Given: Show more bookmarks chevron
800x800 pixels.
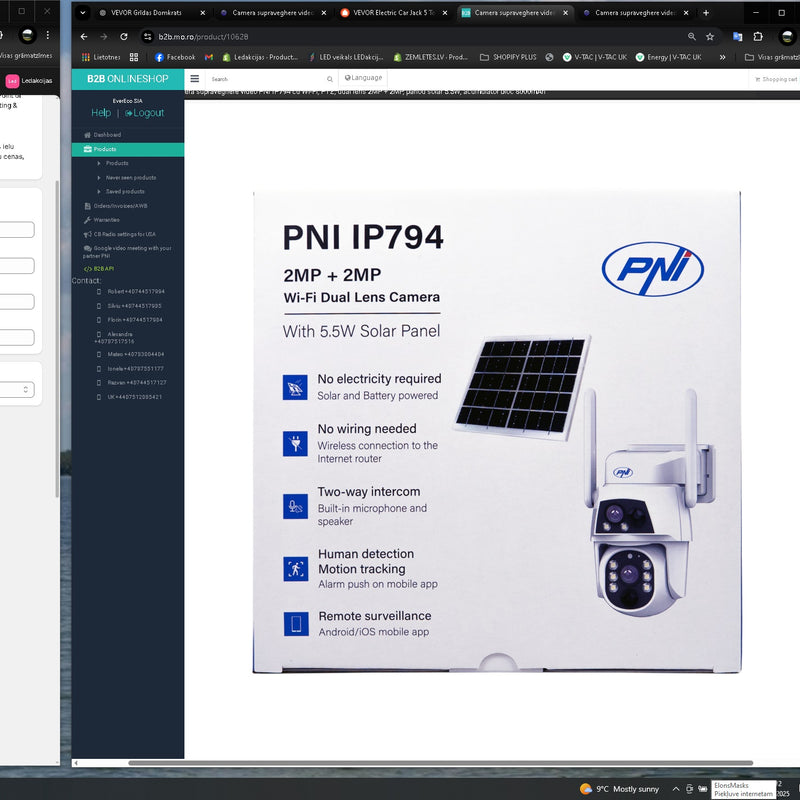Looking at the screenshot, I should pyautogui.click(x=722, y=57).
